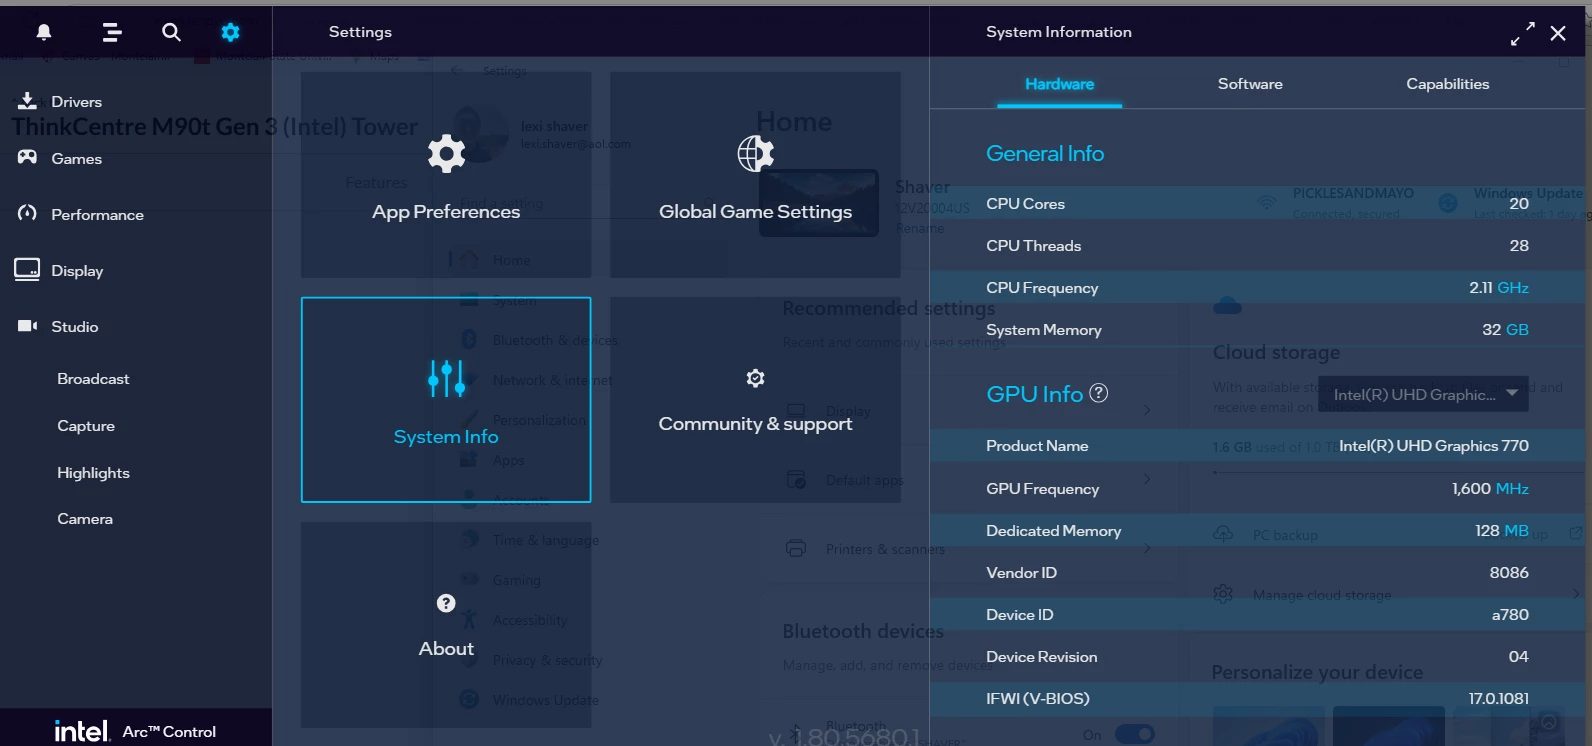Select Display in the sidebar
Screen dimensions: 1592x746
coord(59,270)
